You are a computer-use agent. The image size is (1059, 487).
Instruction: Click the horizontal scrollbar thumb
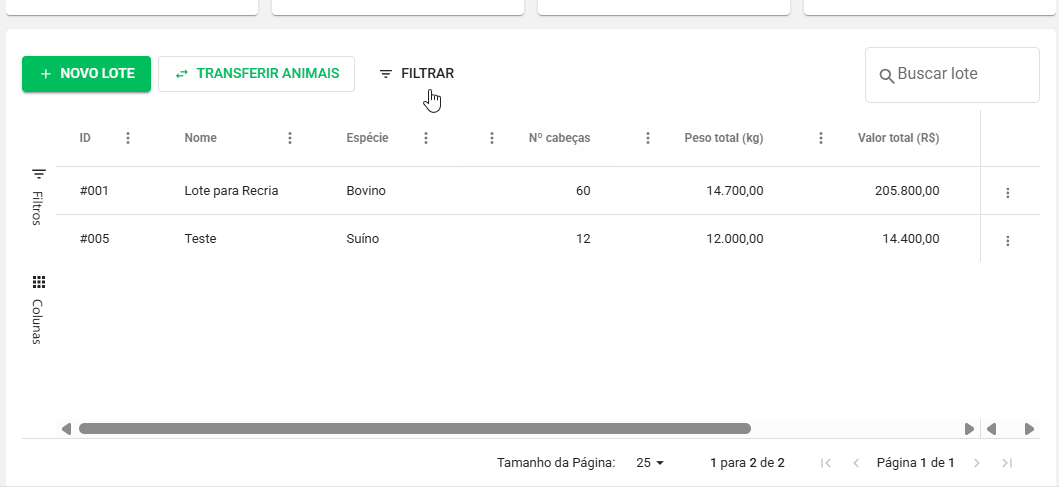coord(414,429)
